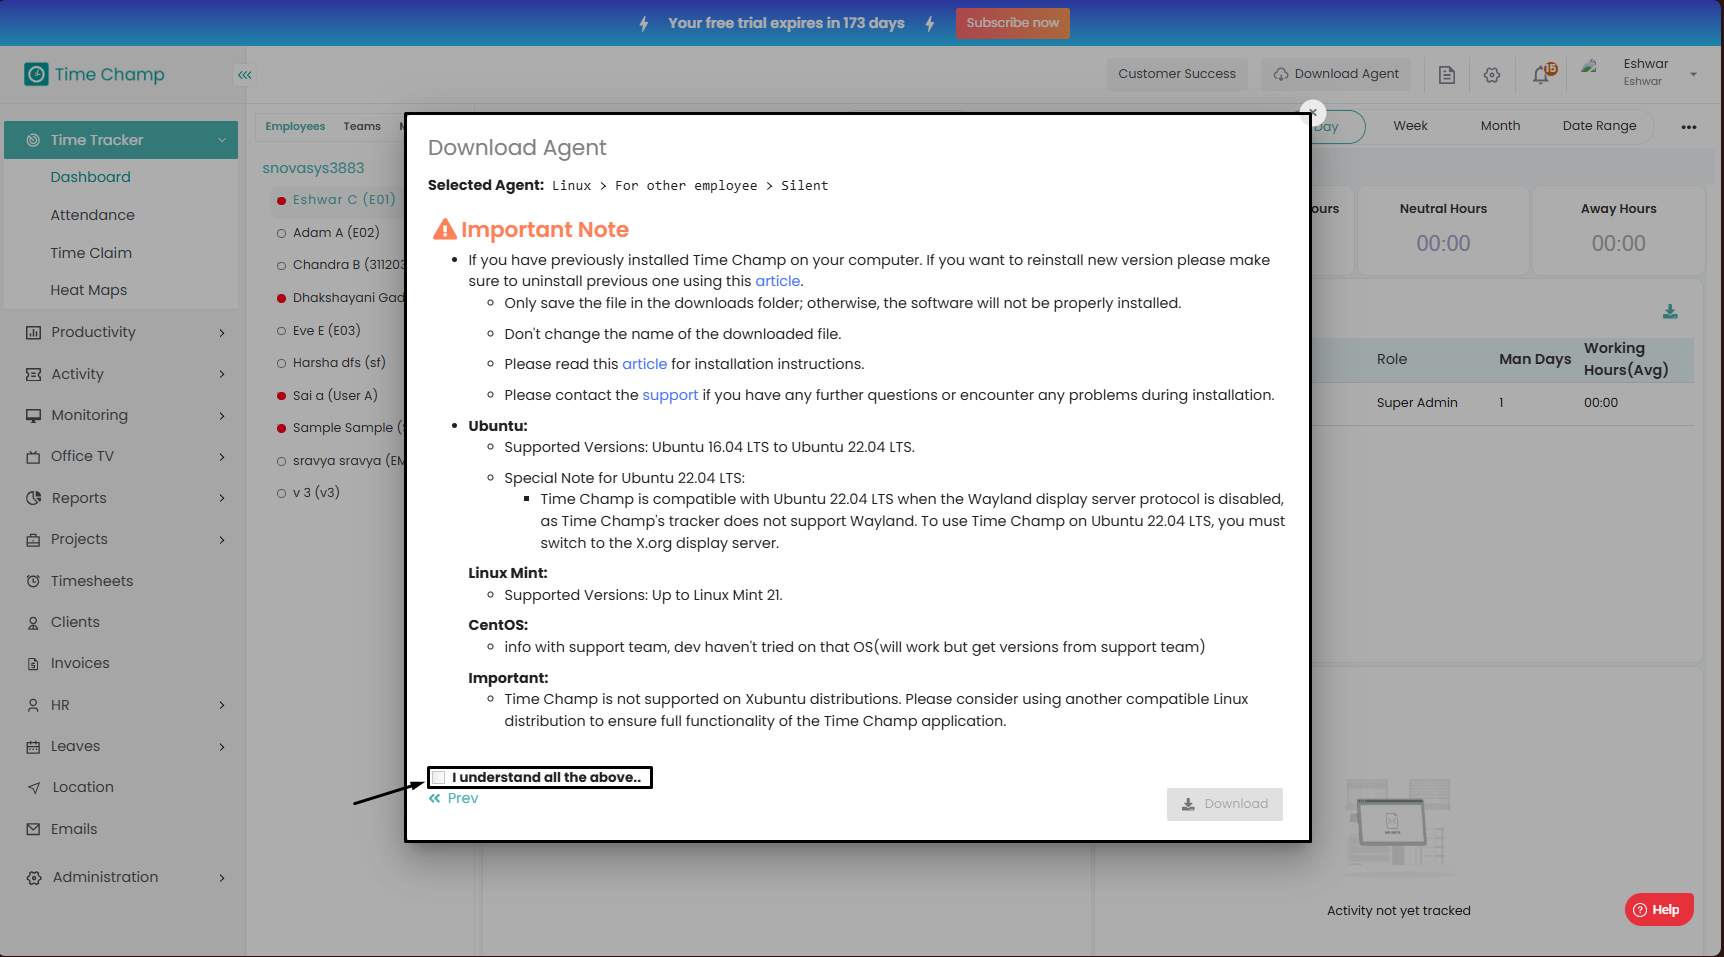The width and height of the screenshot is (1724, 957).
Task: Select the Week view tab
Action: point(1410,126)
